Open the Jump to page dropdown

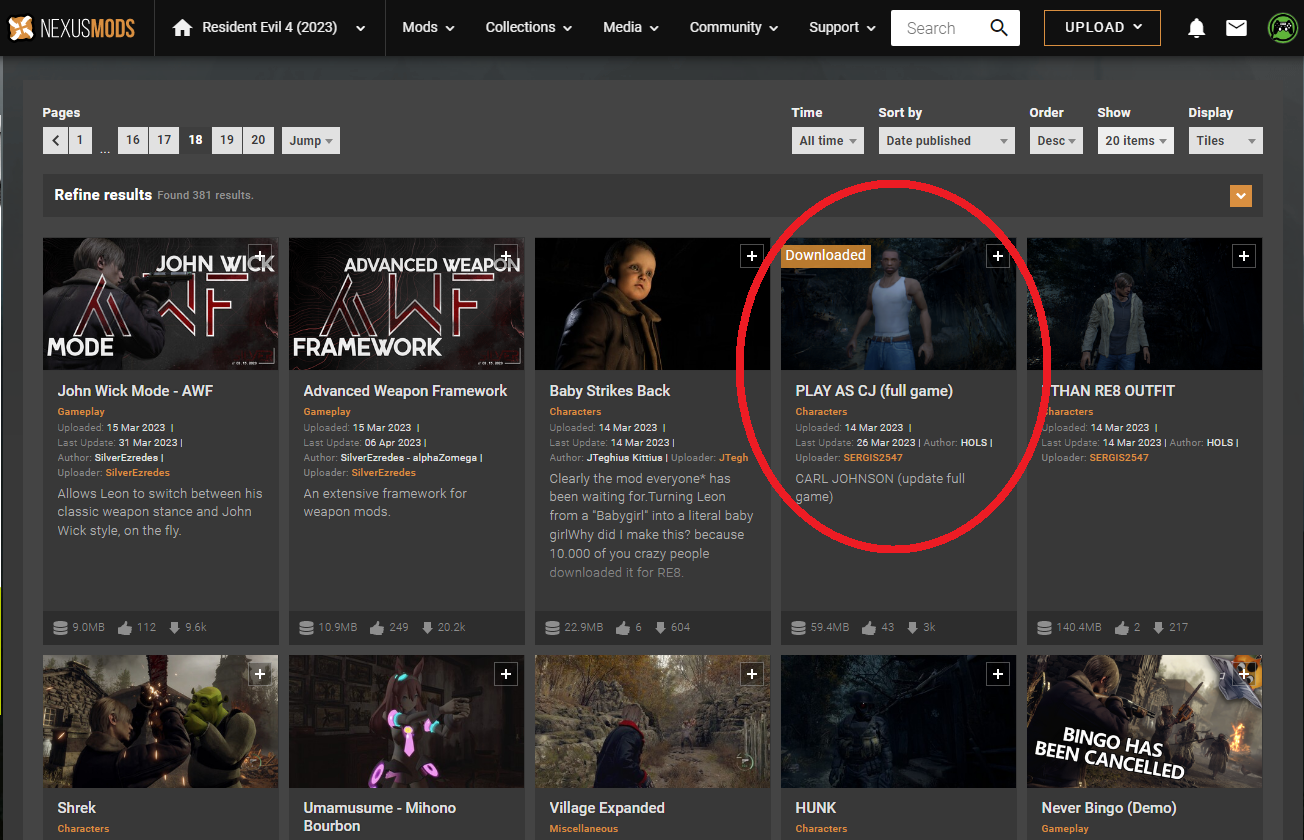(311, 141)
